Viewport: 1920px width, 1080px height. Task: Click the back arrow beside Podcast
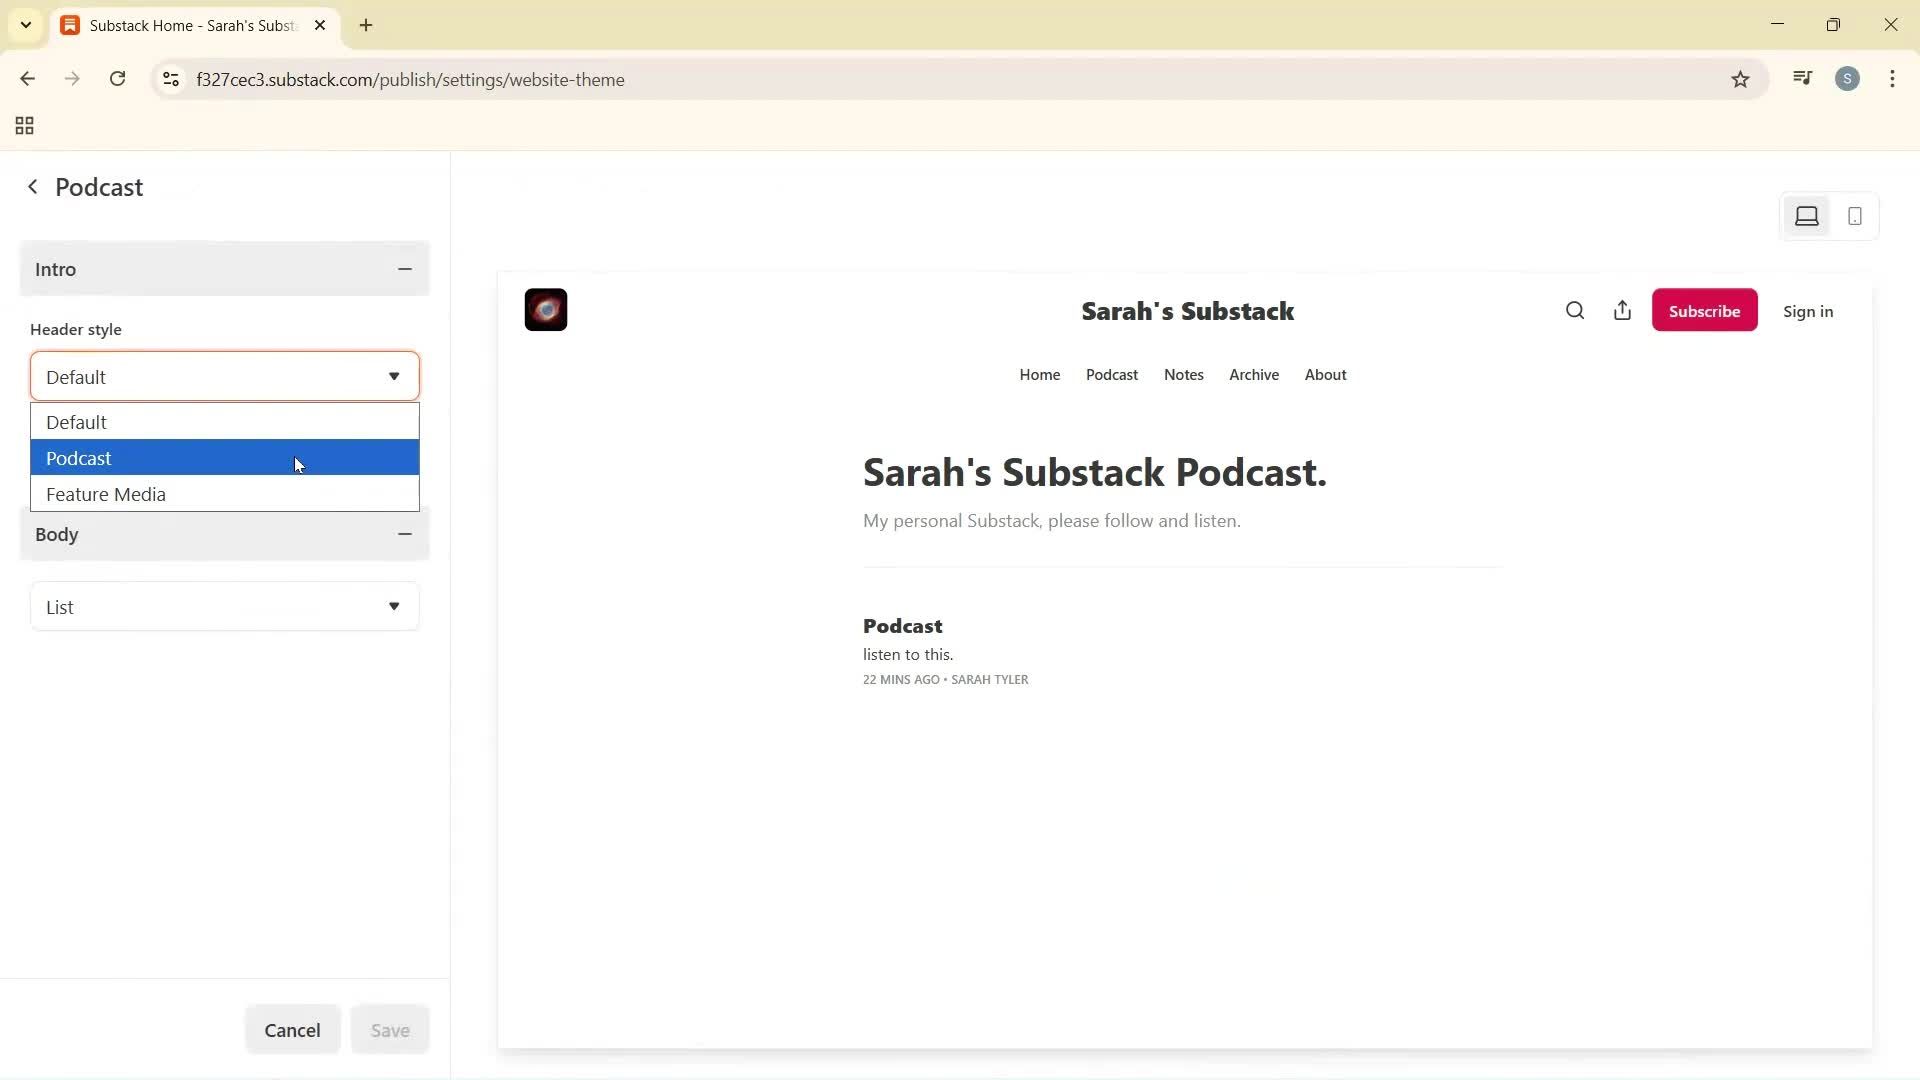tap(33, 187)
